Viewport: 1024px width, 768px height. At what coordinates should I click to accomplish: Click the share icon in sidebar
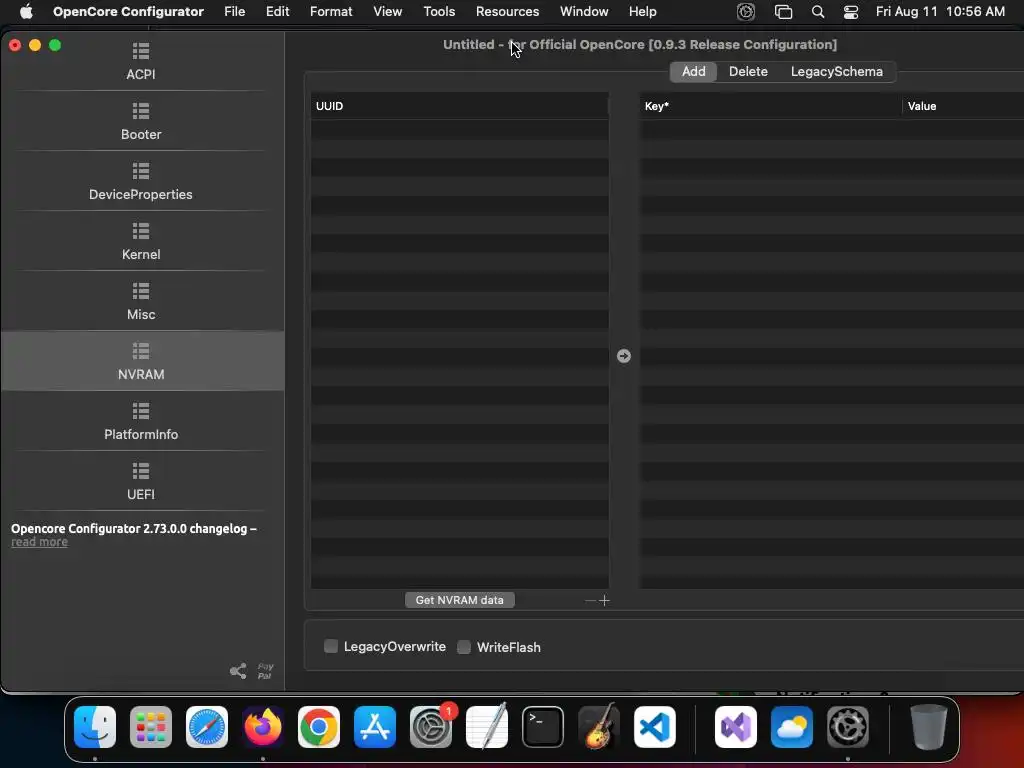coord(238,671)
